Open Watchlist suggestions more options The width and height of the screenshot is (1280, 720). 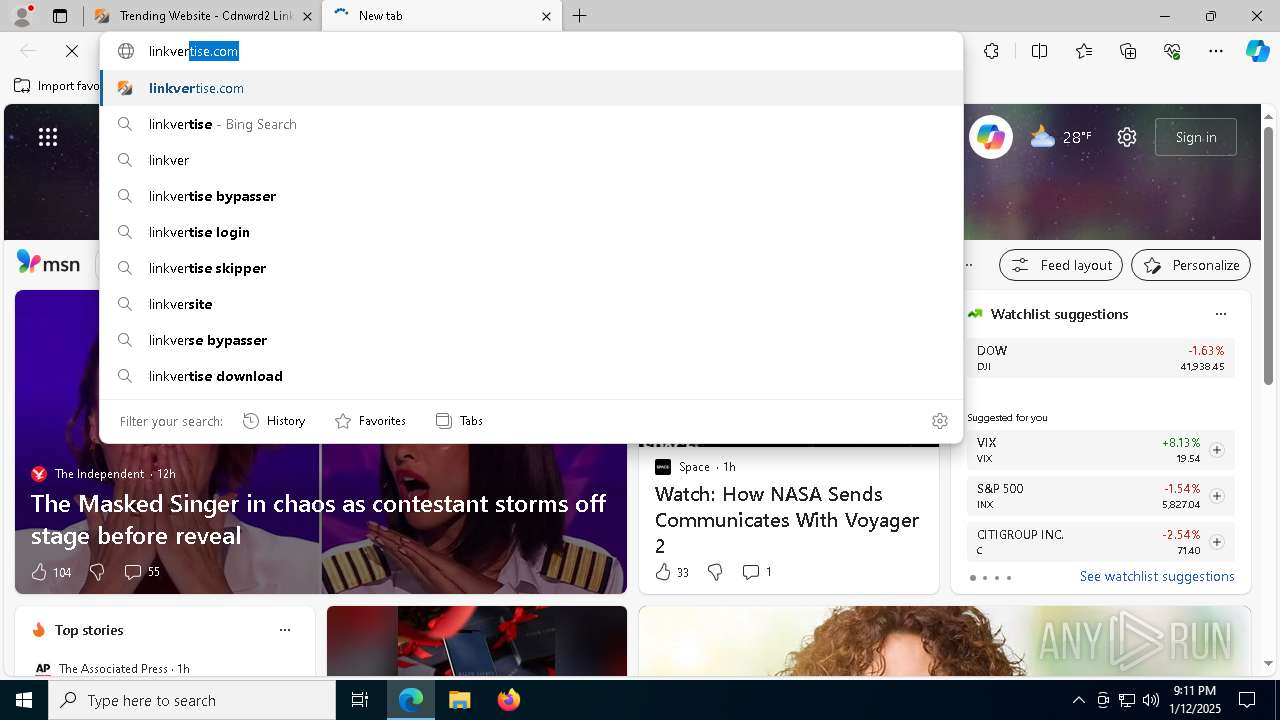pyautogui.click(x=1221, y=314)
